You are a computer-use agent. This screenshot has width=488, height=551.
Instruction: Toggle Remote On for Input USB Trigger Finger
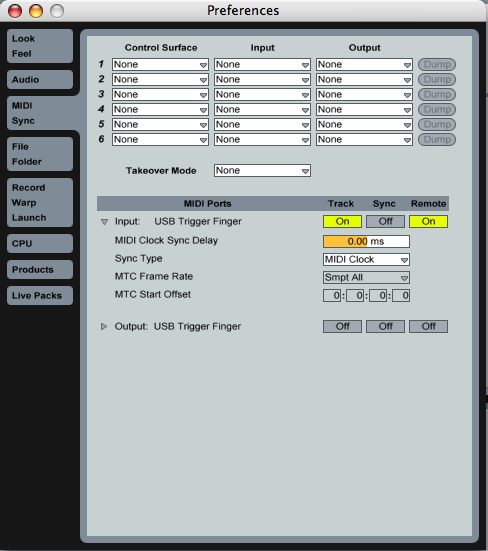coord(428,221)
